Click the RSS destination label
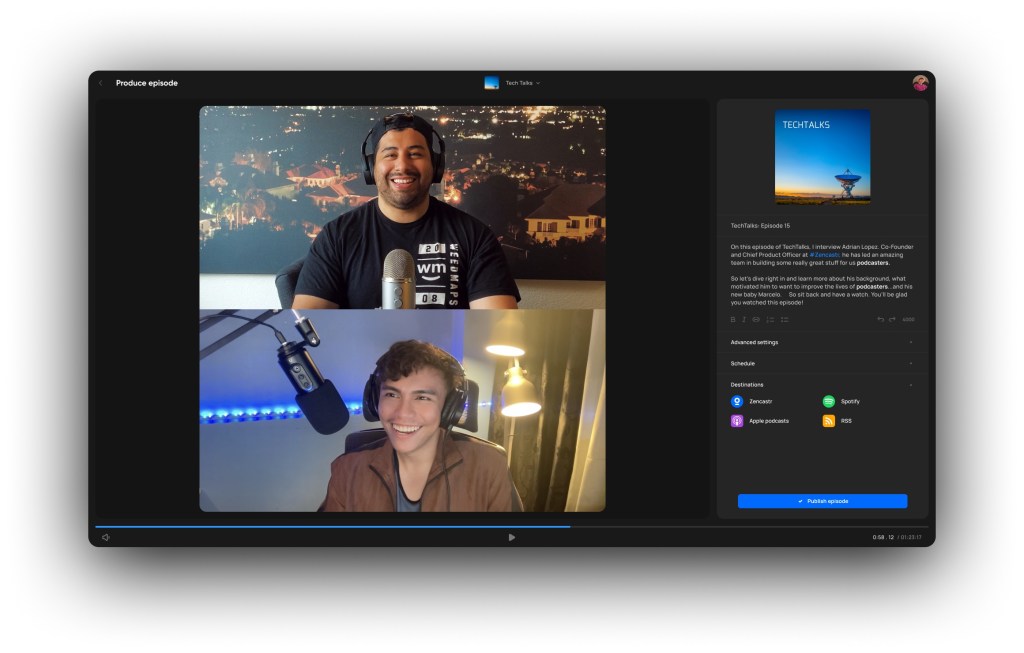Image resolution: width=1024 pixels, height=653 pixels. (x=846, y=421)
